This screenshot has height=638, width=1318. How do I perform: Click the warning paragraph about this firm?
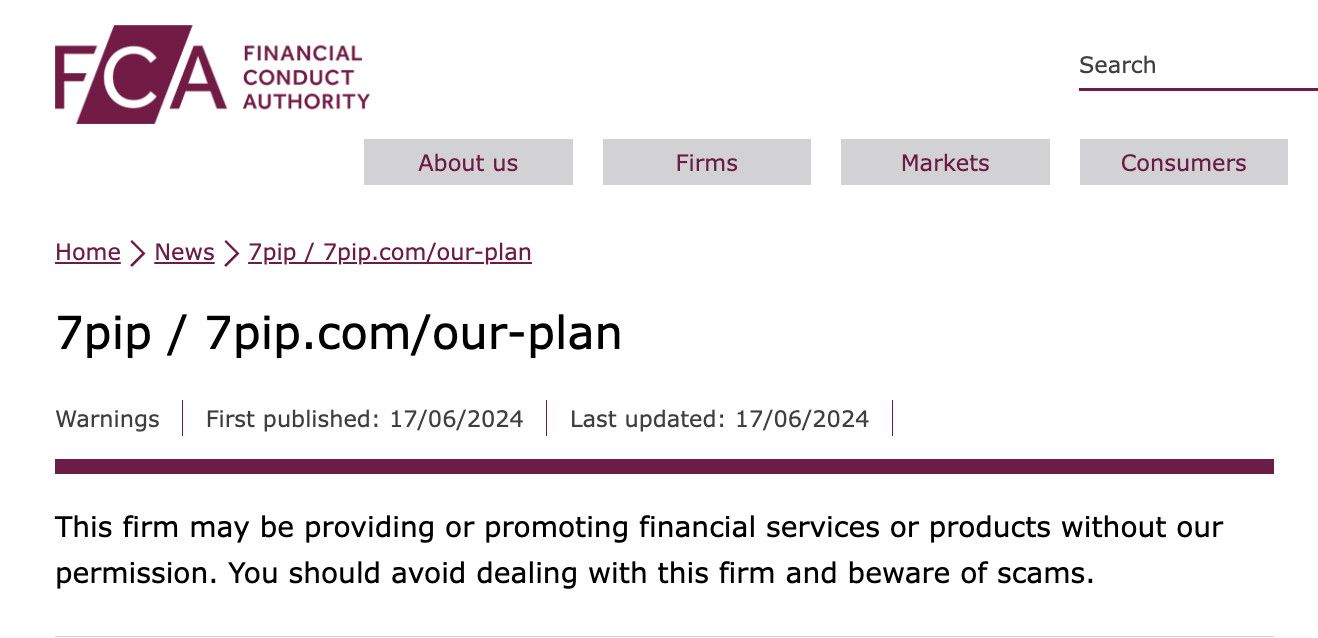click(x=640, y=550)
